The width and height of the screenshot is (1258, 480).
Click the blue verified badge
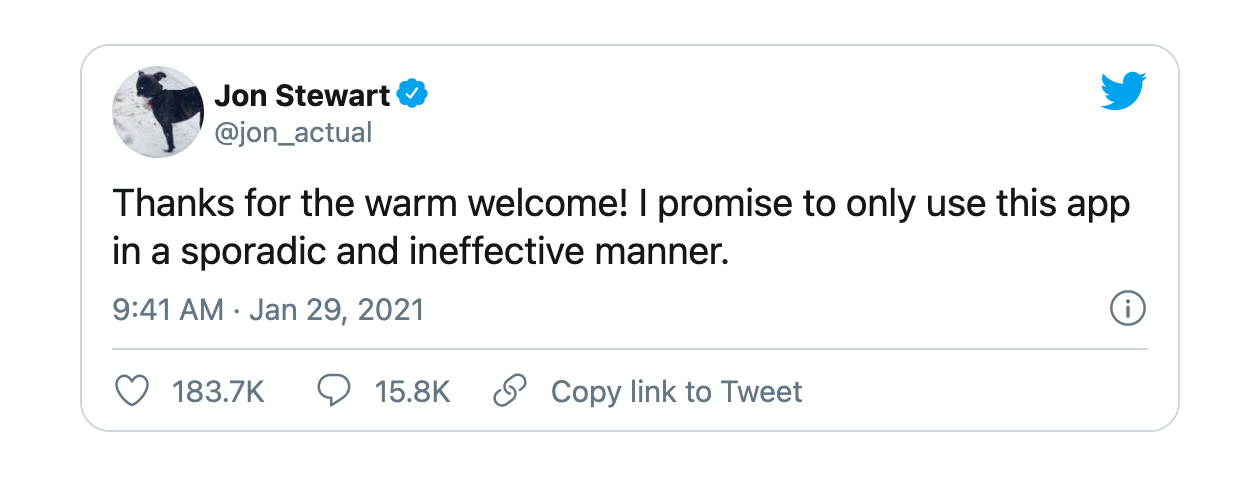click(x=413, y=95)
